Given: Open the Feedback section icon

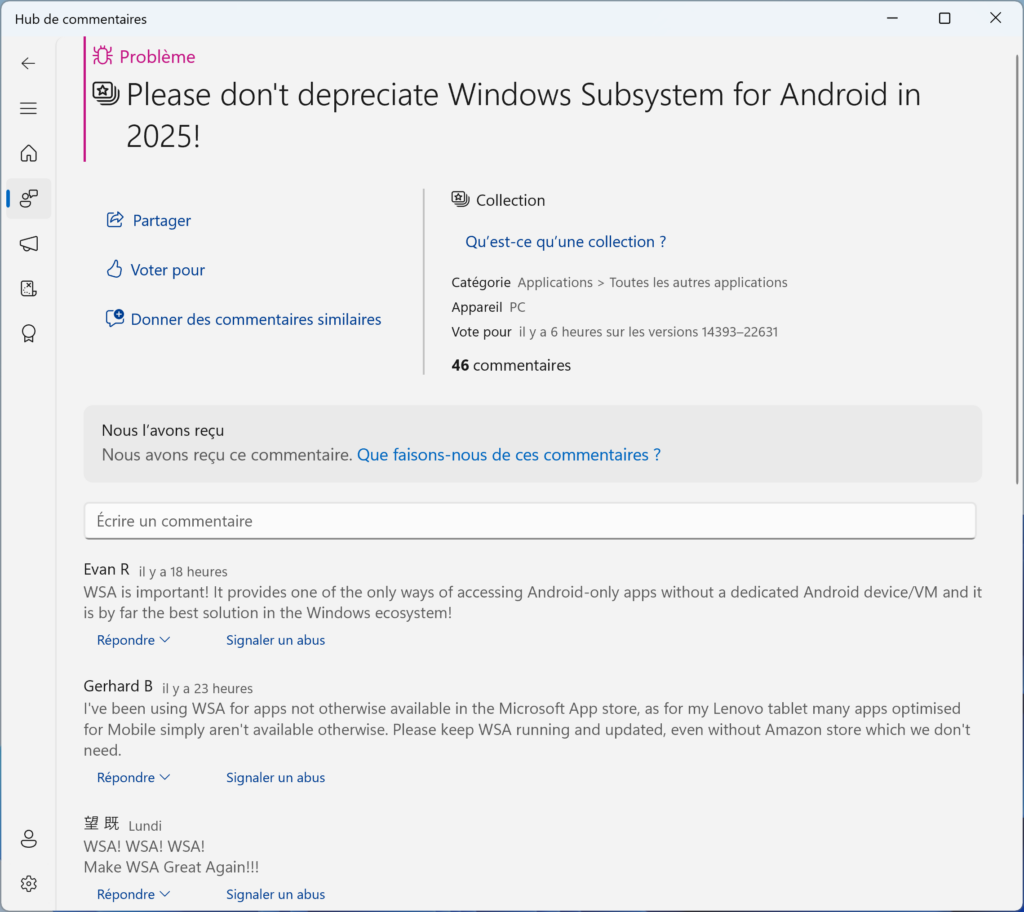Looking at the screenshot, I should pyautogui.click(x=28, y=198).
